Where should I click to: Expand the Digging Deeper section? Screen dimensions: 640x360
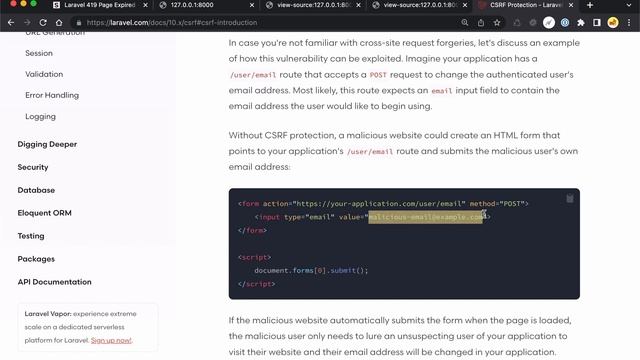click(x=47, y=144)
